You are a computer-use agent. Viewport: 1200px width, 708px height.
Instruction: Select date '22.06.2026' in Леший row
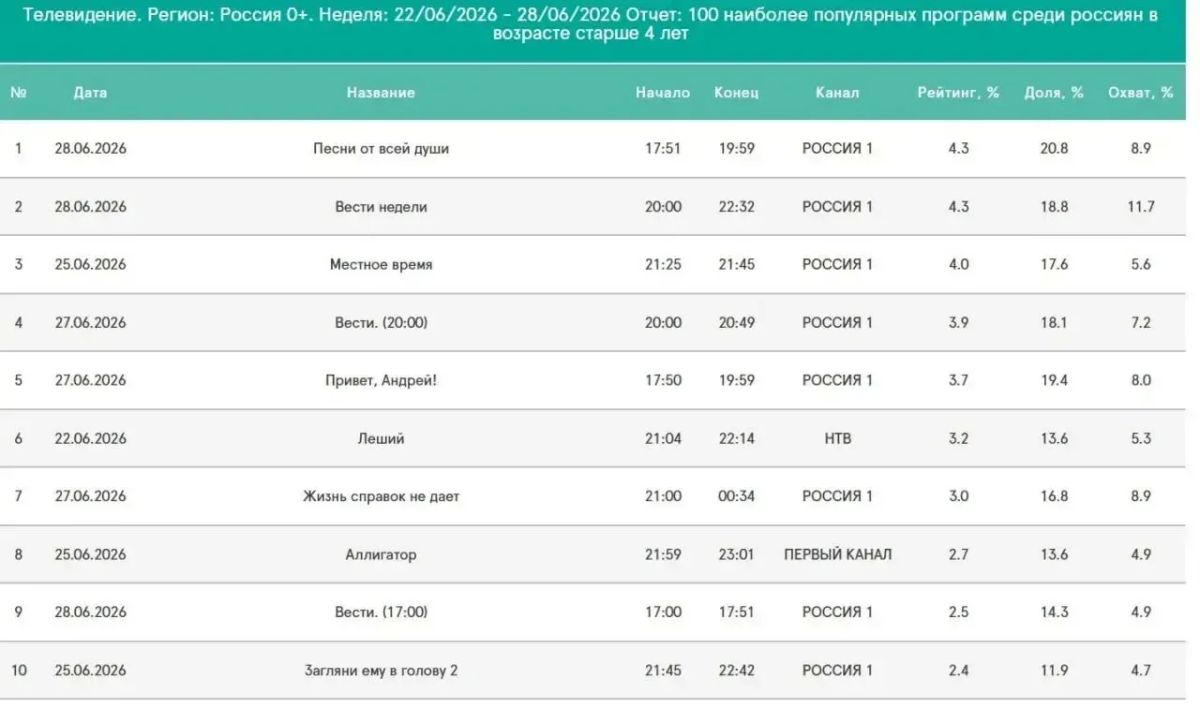(90, 438)
